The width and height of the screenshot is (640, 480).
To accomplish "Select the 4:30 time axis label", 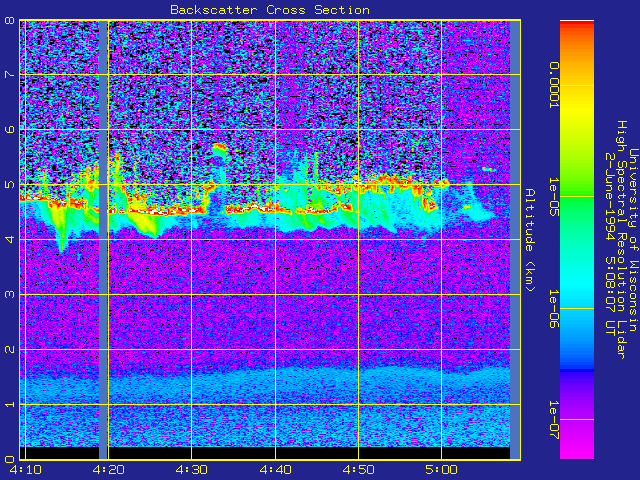I will click(191, 470).
